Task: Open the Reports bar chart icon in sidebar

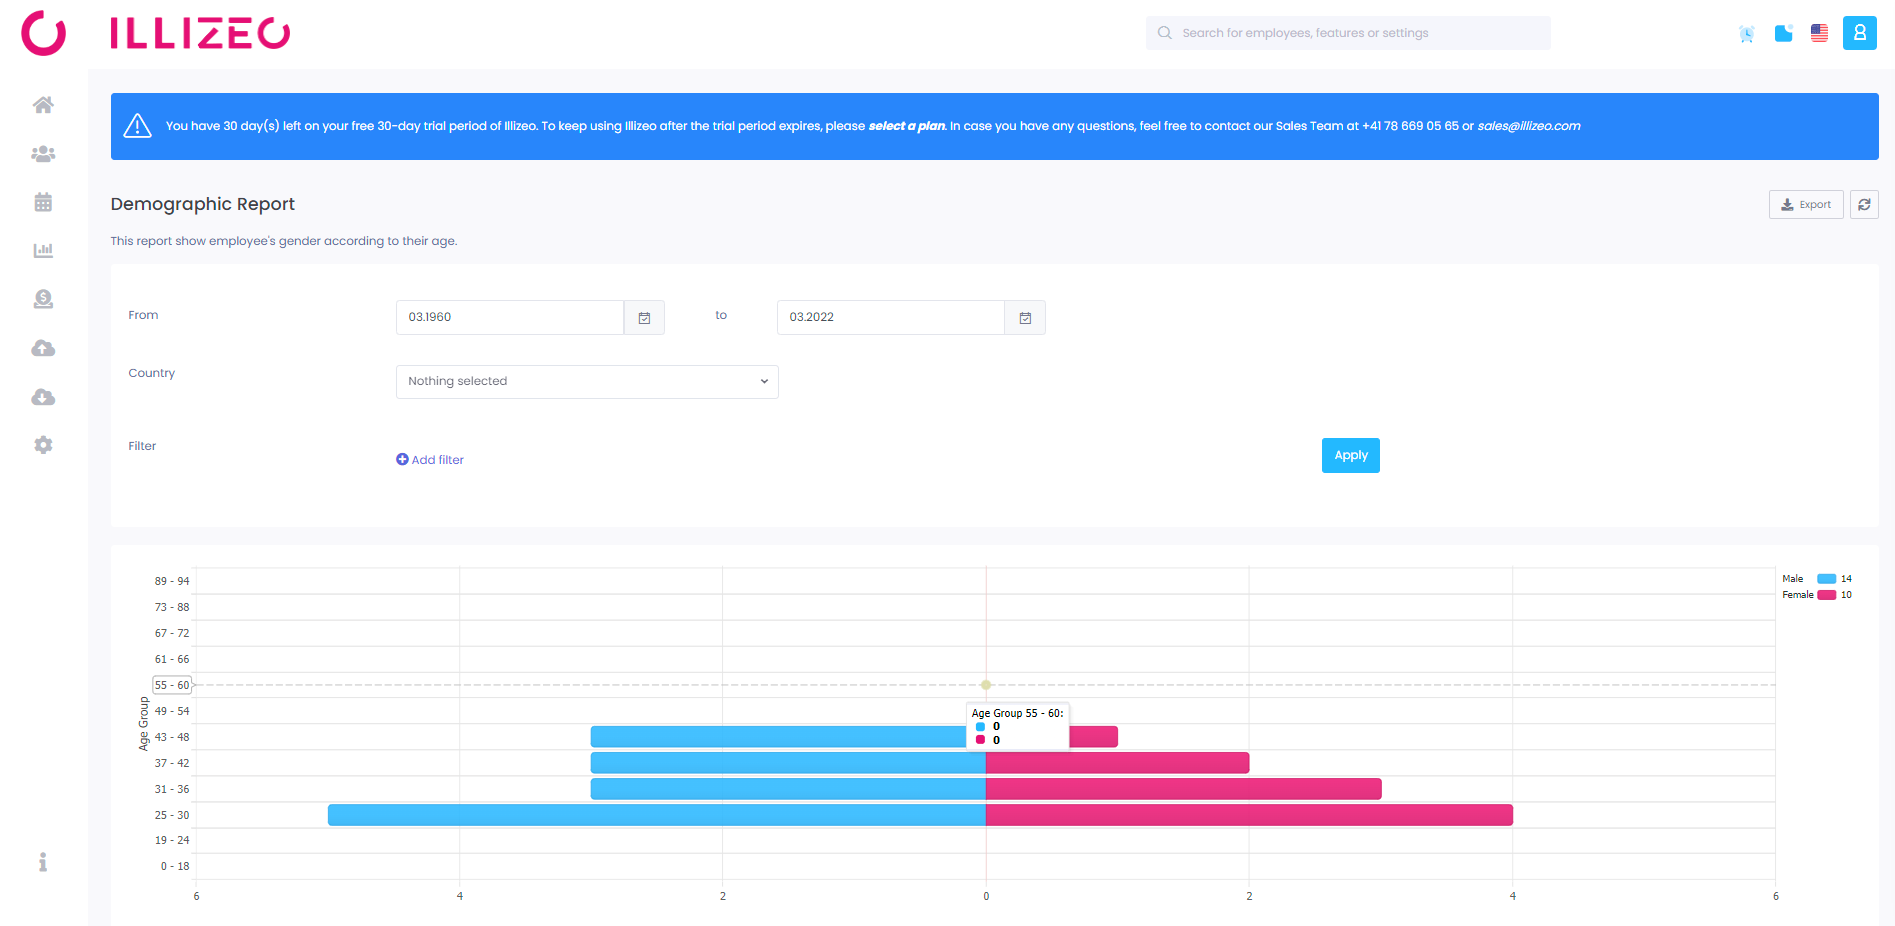Action: point(43,251)
